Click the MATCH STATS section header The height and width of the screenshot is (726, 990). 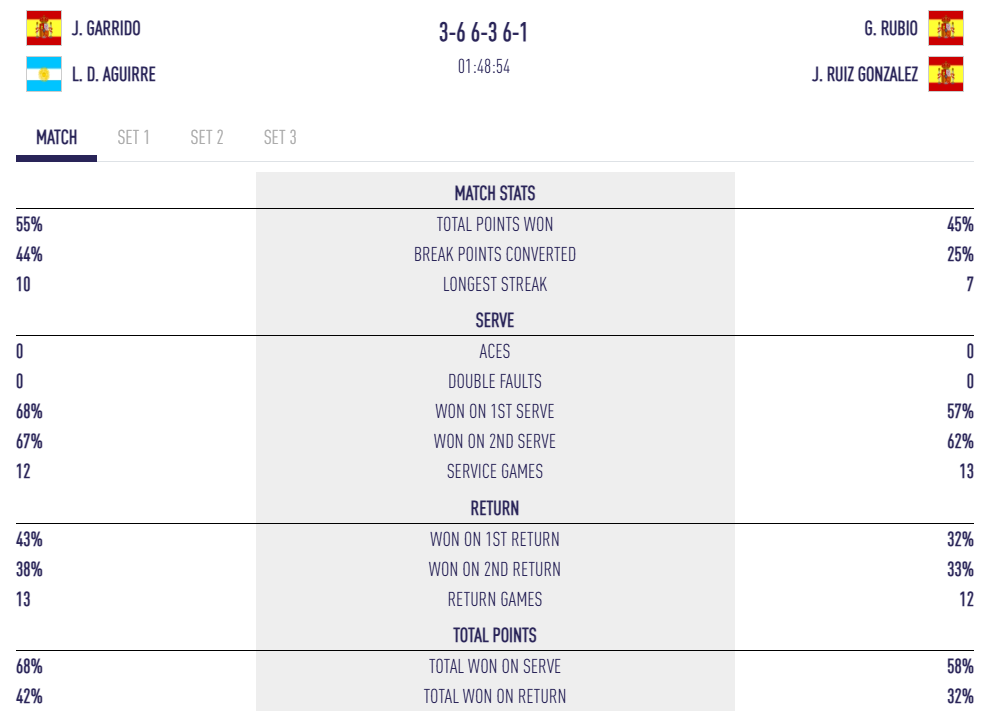[x=495, y=193]
